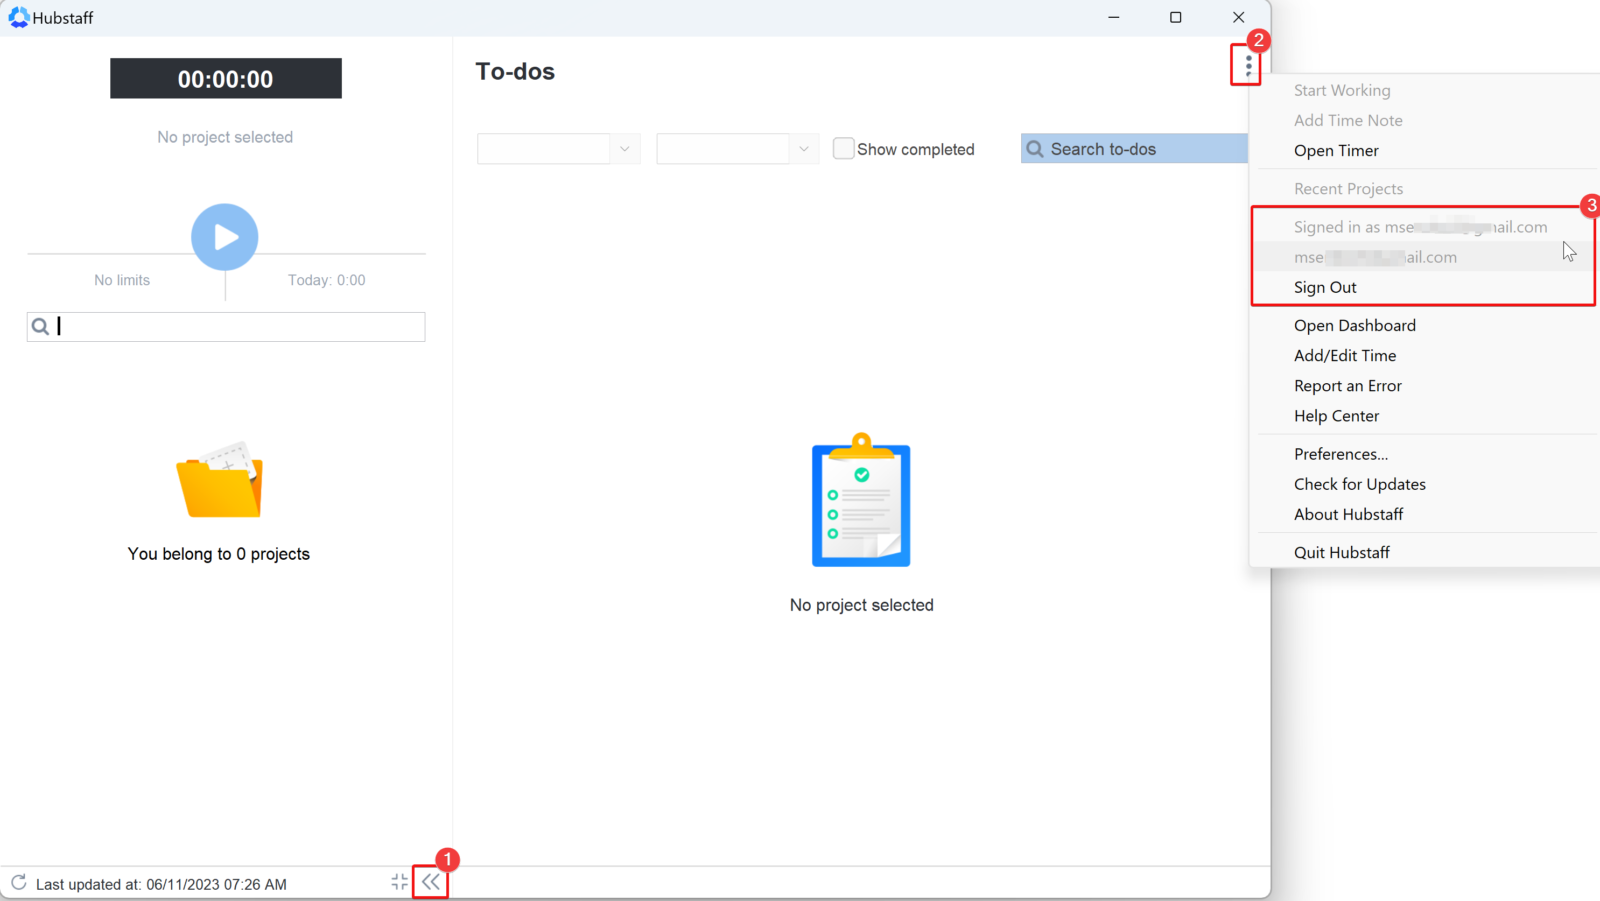1600x901 pixels.
Task: Focus the project search input field
Action: [x=226, y=327]
